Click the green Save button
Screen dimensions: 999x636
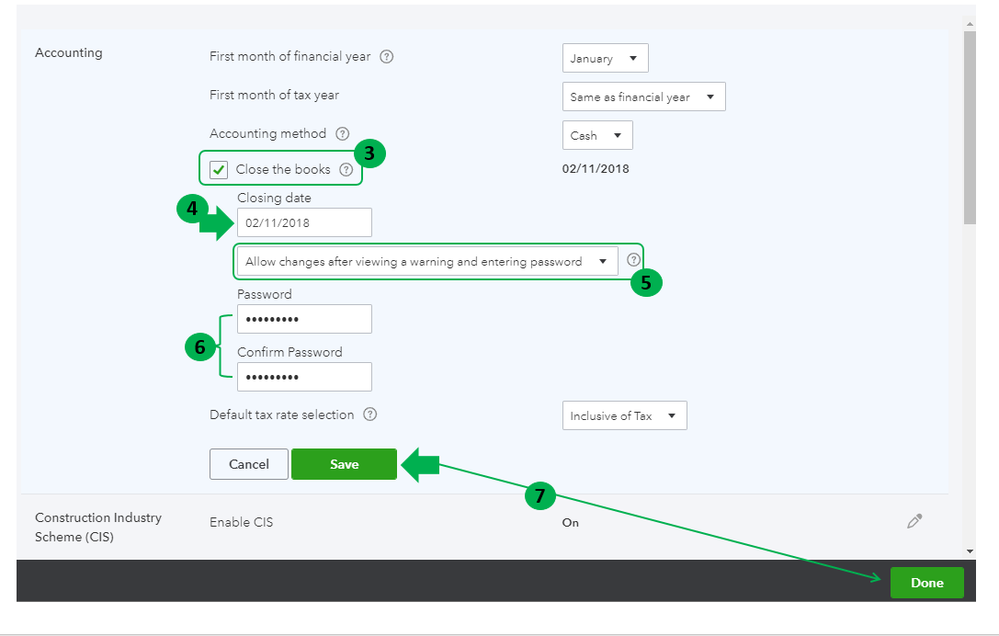pyautogui.click(x=344, y=464)
